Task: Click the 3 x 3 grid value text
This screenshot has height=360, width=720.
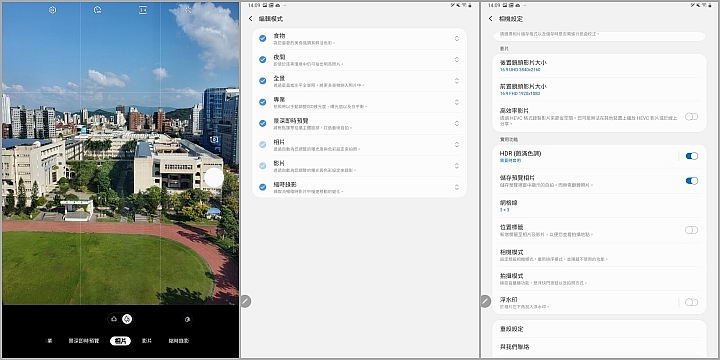Action: coord(504,210)
